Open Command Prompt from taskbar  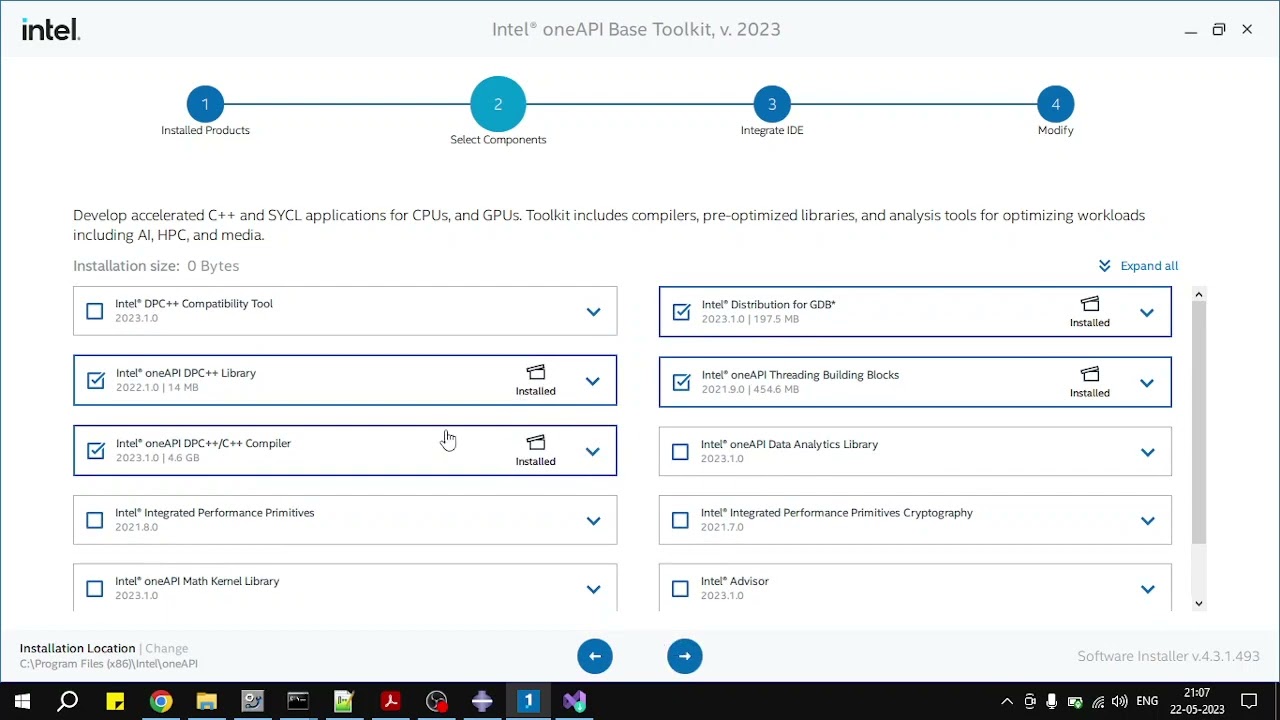[x=298, y=701]
